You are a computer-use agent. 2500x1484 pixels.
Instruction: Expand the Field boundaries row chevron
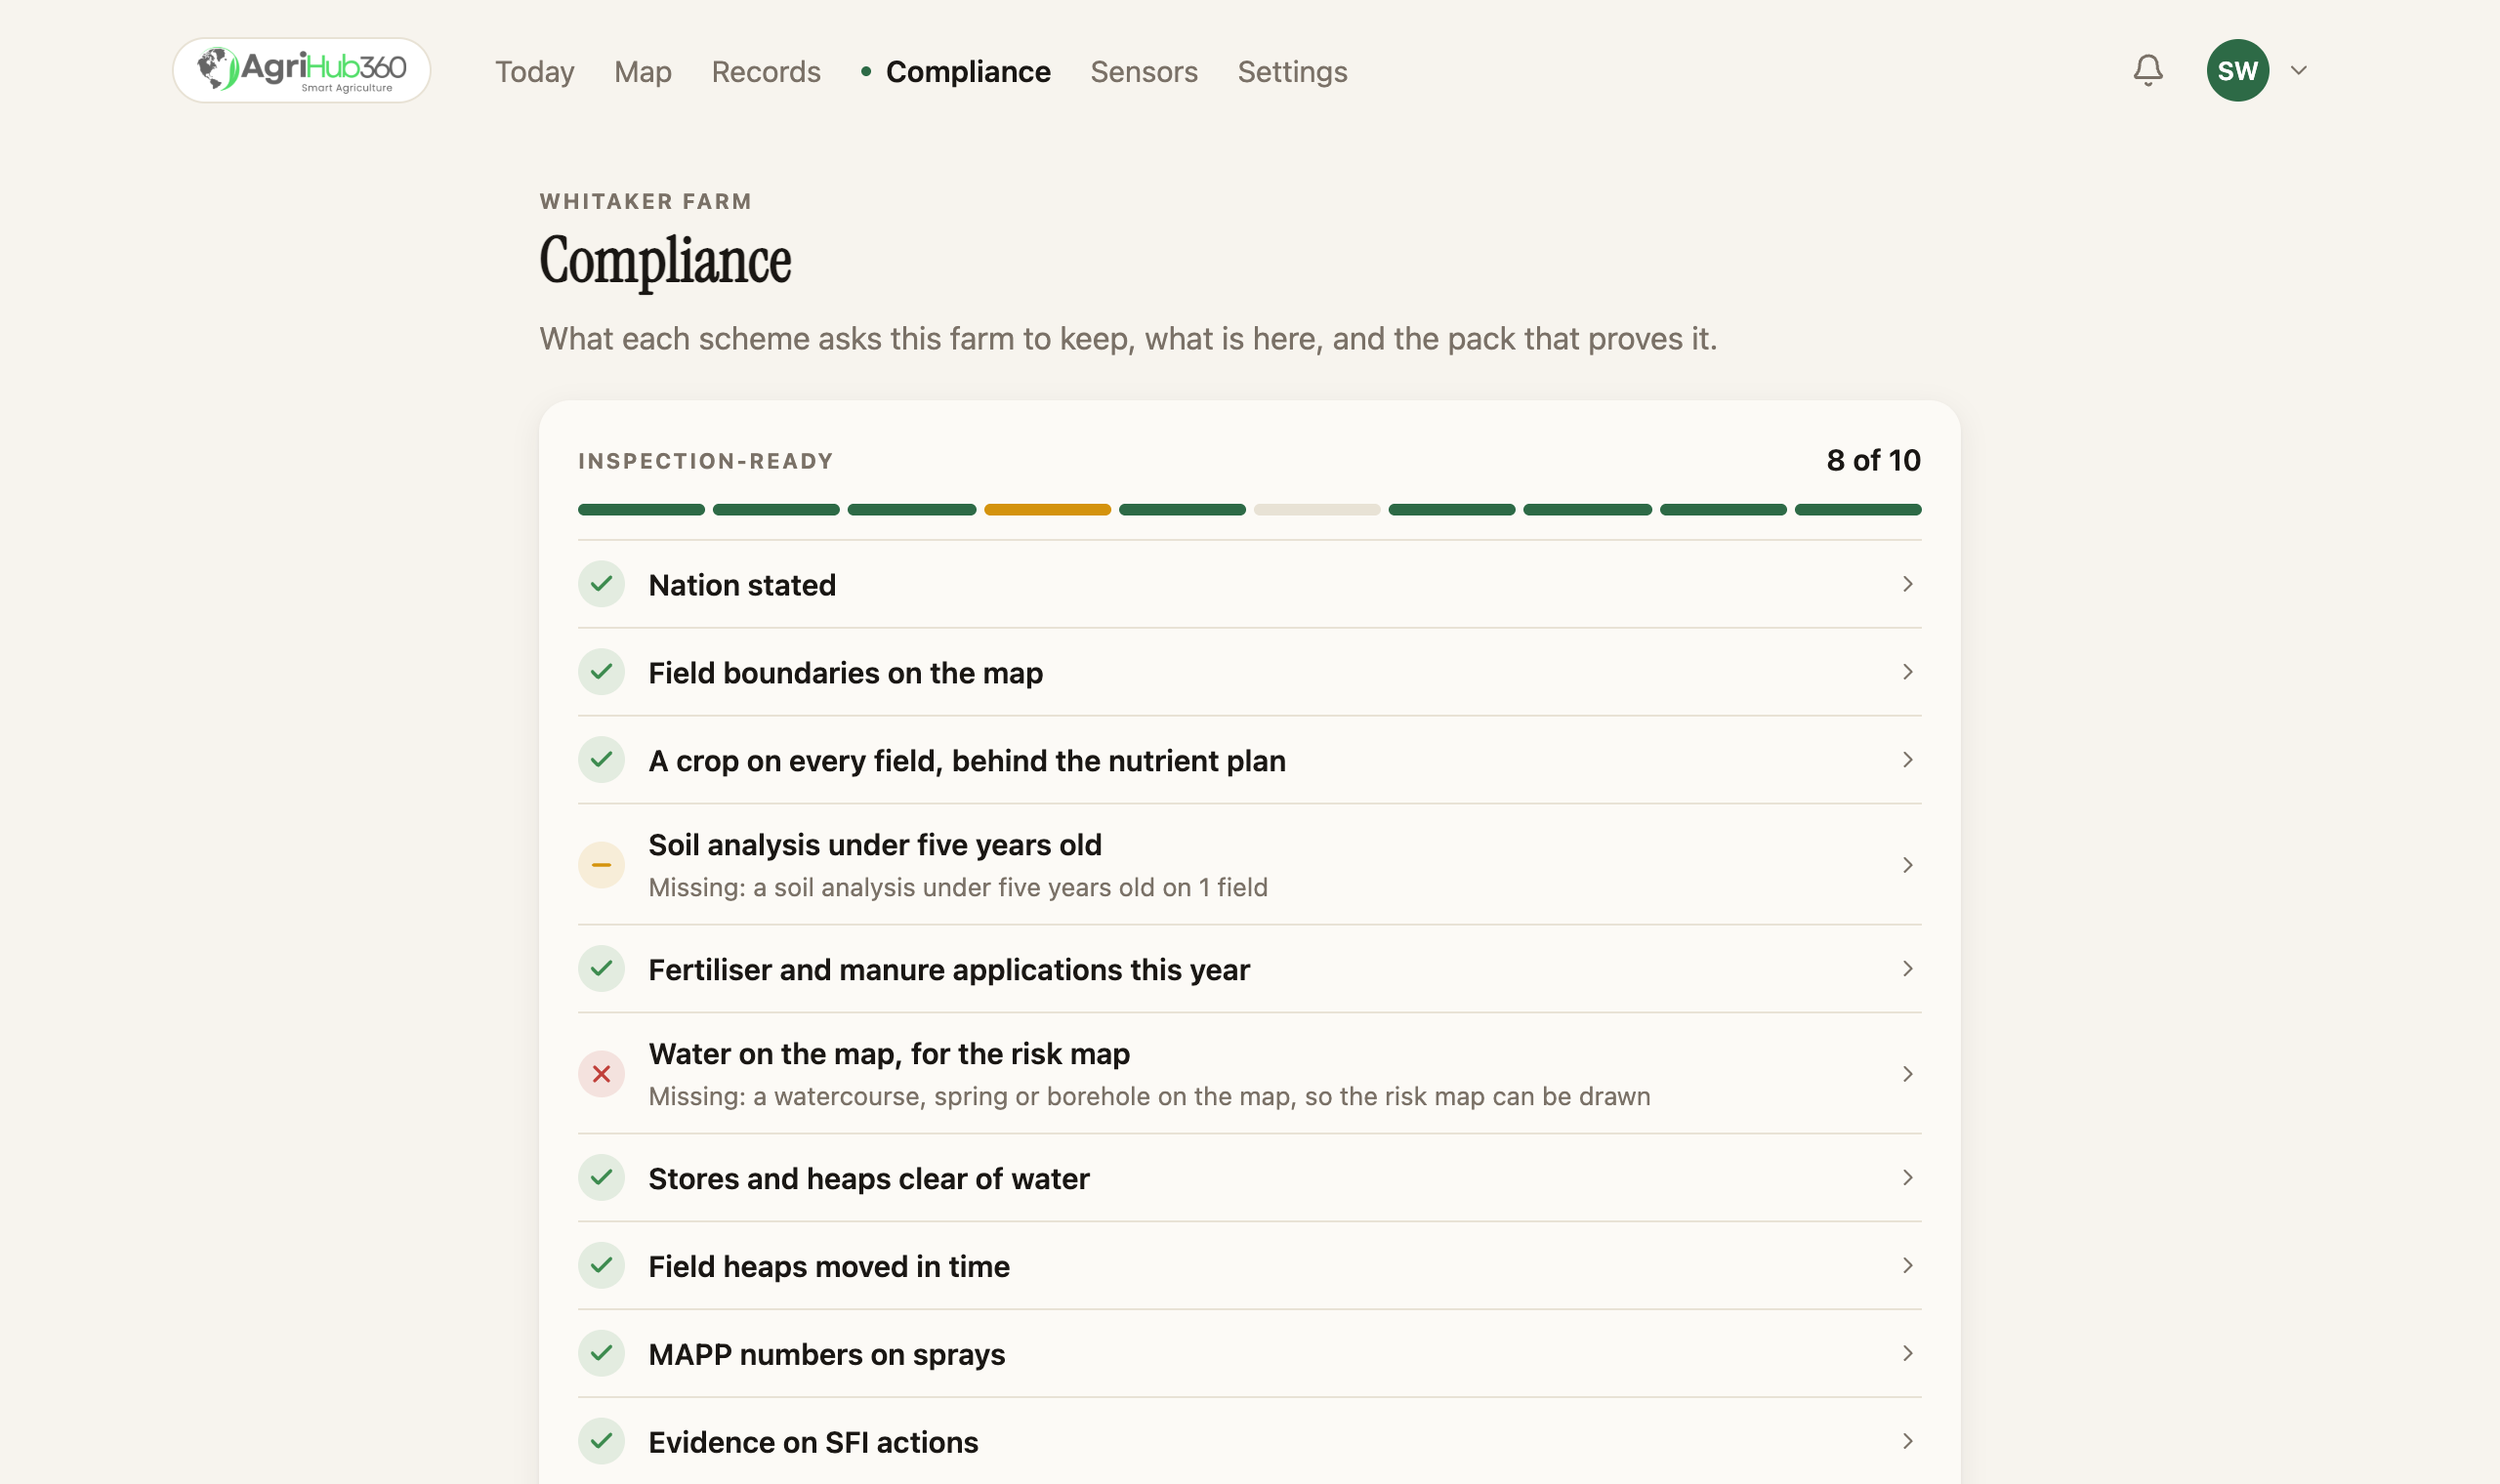[x=1907, y=672]
